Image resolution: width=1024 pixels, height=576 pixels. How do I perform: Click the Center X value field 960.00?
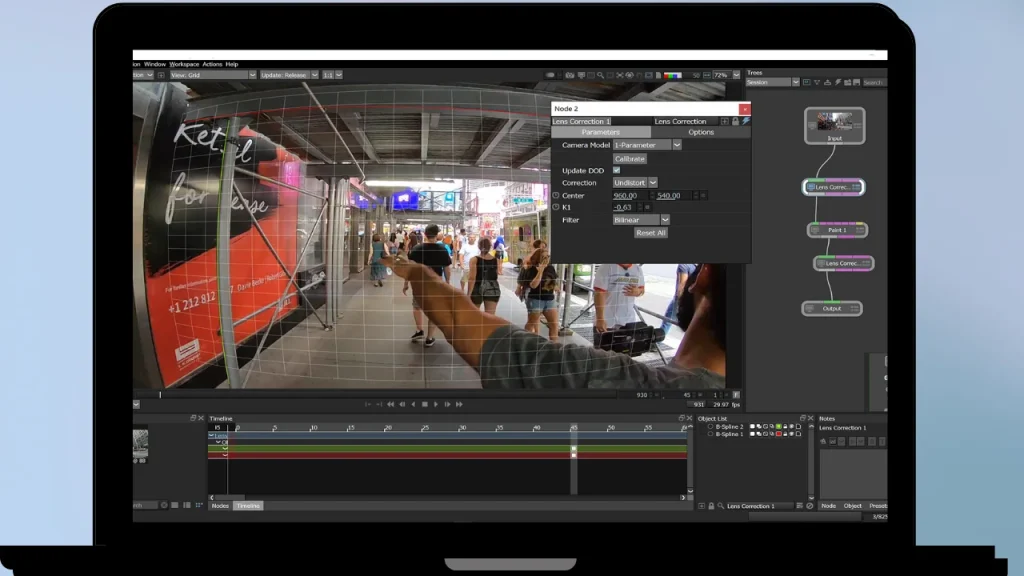(x=630, y=195)
